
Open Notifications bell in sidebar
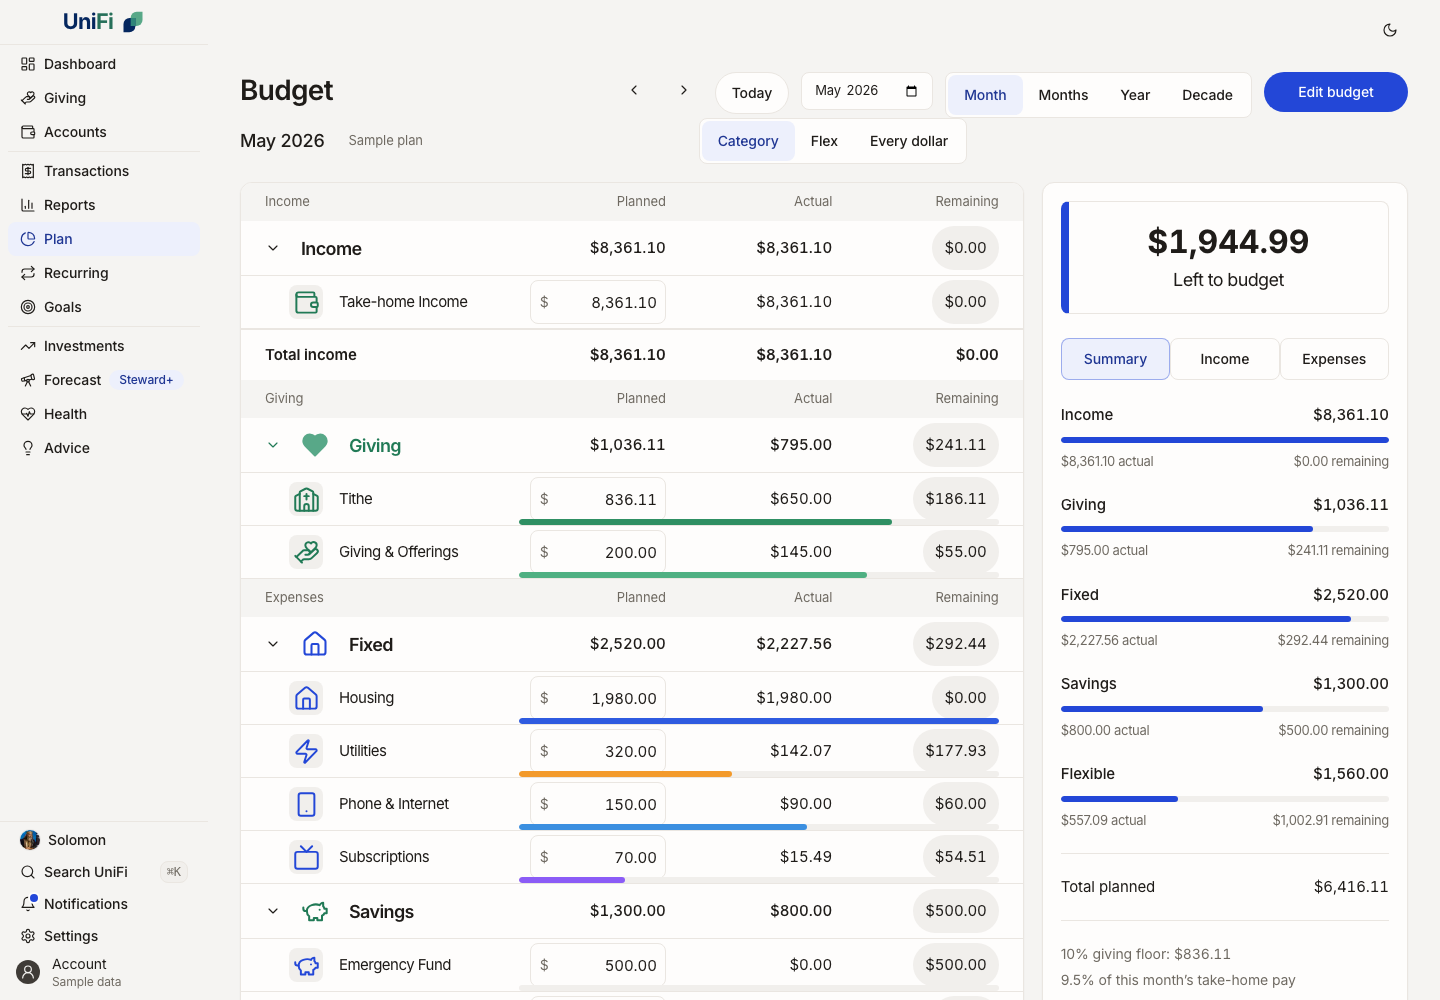click(104, 904)
